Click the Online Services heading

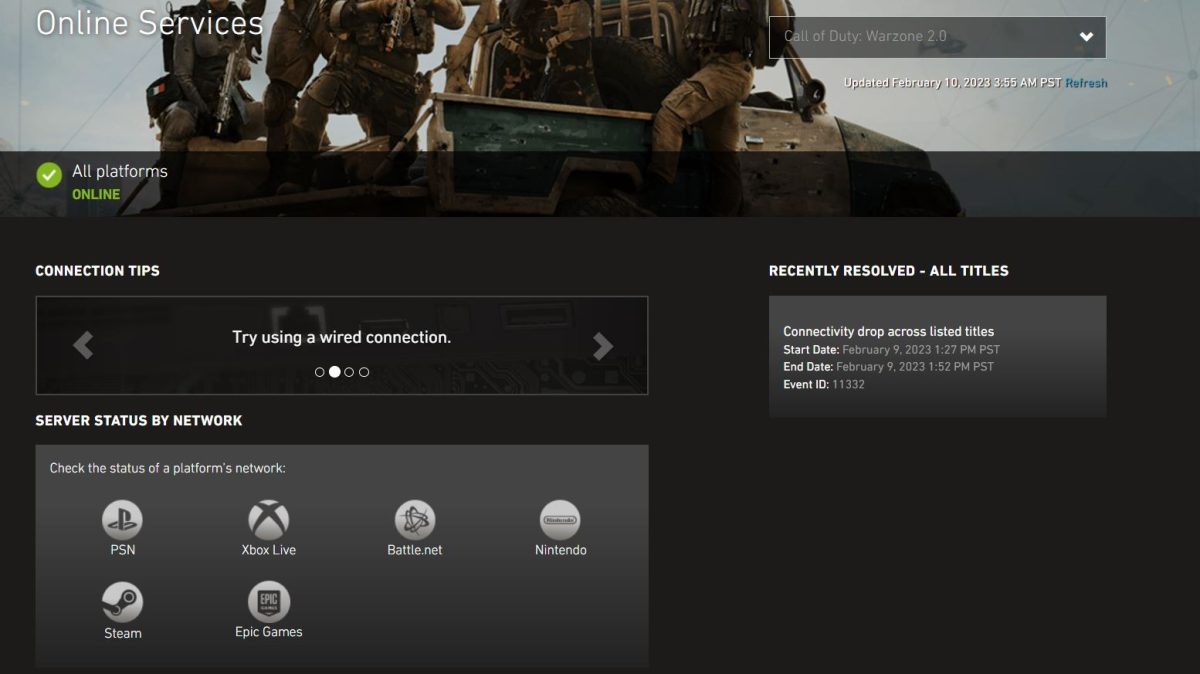tap(150, 22)
